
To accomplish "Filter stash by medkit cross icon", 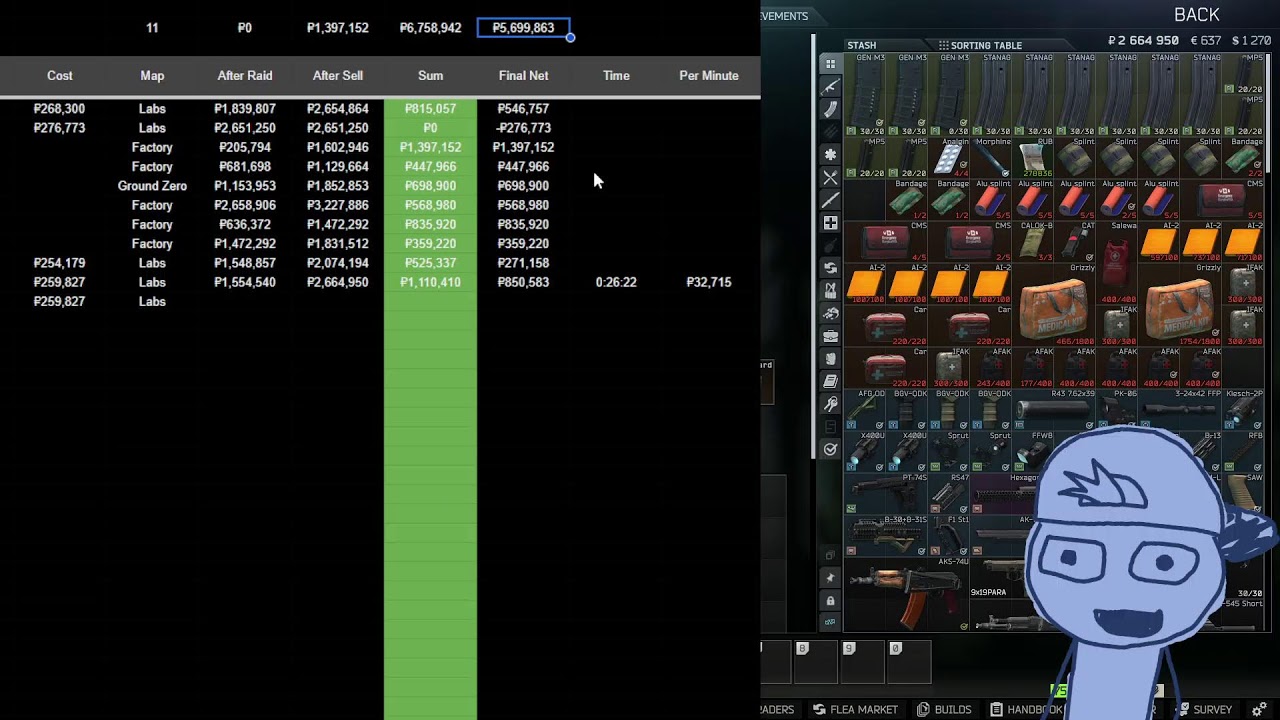I will pos(830,223).
